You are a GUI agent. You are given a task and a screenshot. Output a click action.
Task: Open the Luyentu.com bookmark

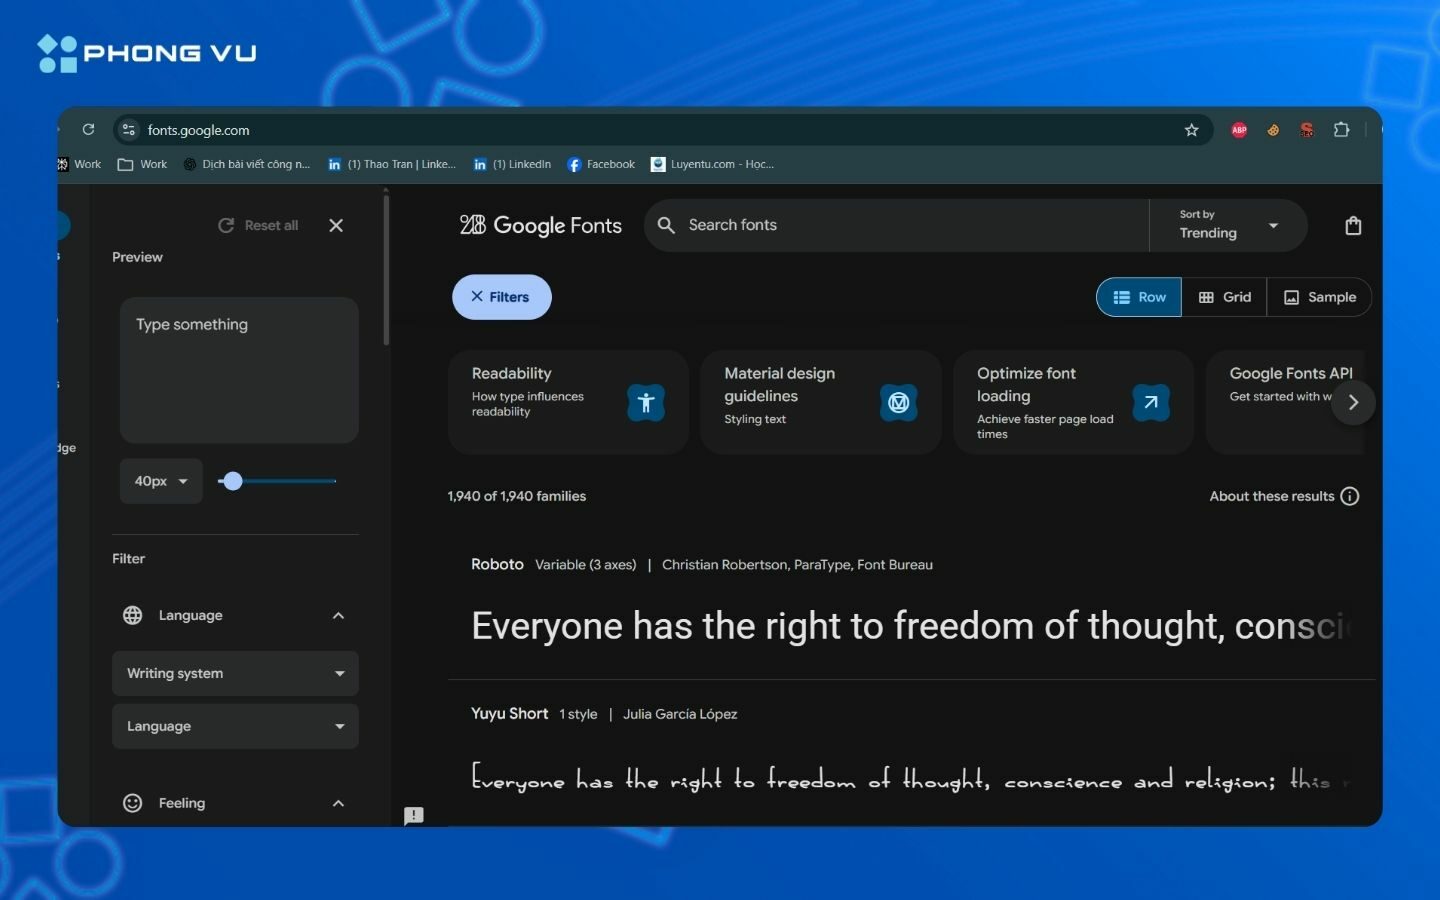712,164
